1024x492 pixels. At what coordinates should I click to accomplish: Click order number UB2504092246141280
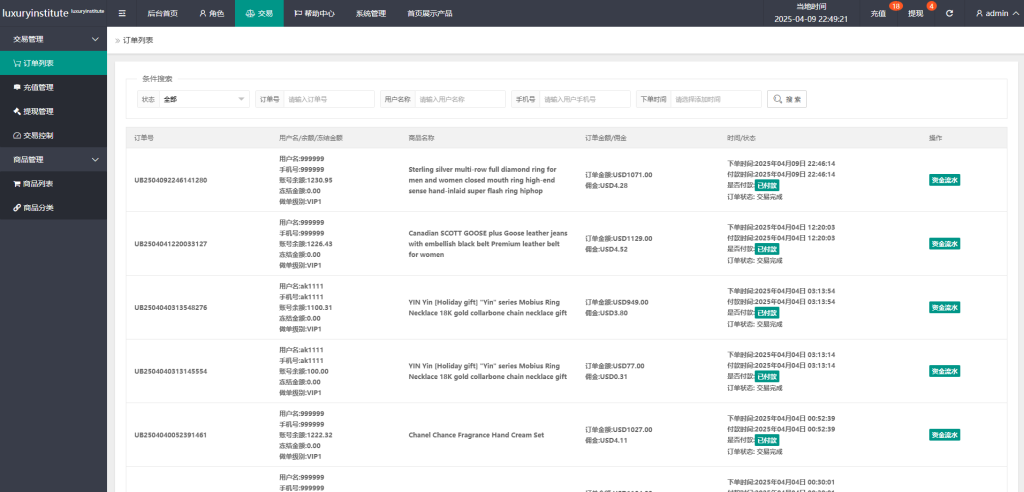click(x=171, y=180)
